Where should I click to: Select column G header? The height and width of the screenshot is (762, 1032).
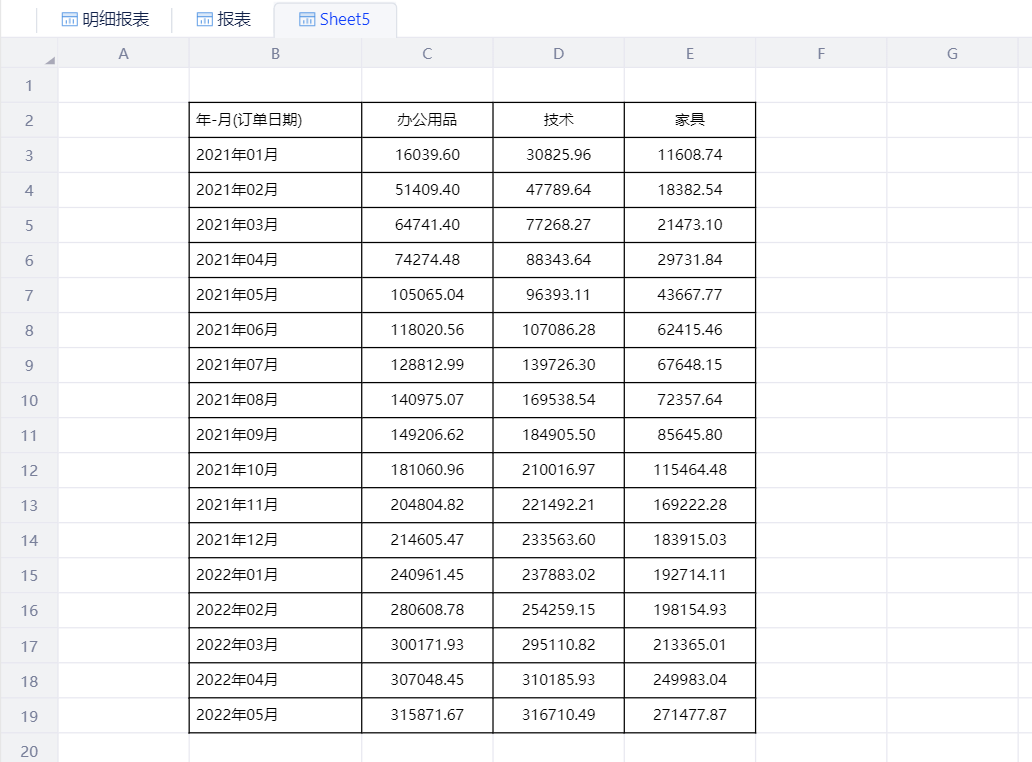tap(952, 54)
